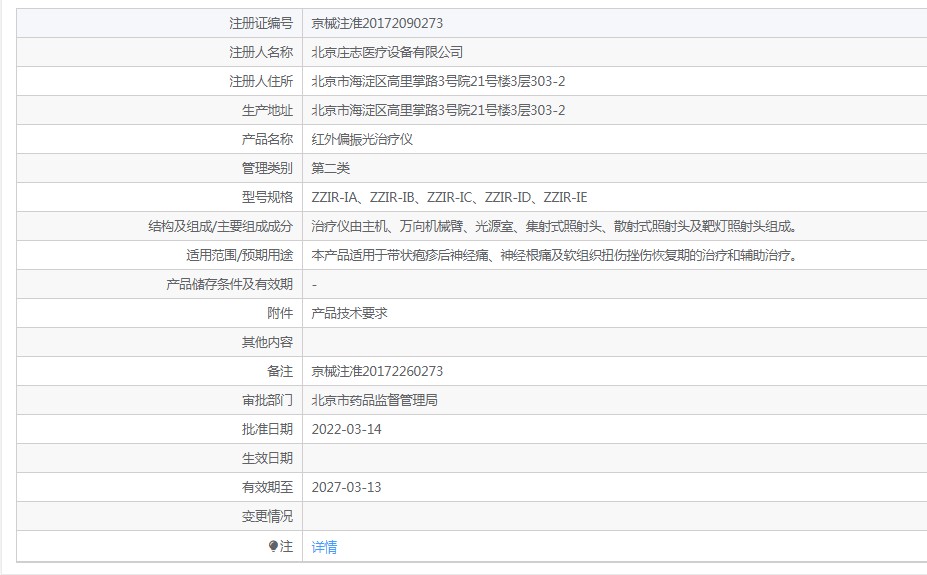Viewport: 927px width, 575px height.
Task: Select the 生产地址 label
Action: (267, 111)
